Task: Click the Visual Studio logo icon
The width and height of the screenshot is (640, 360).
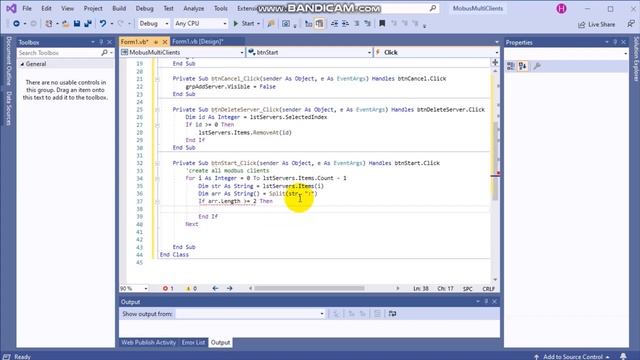Action: click(x=11, y=8)
